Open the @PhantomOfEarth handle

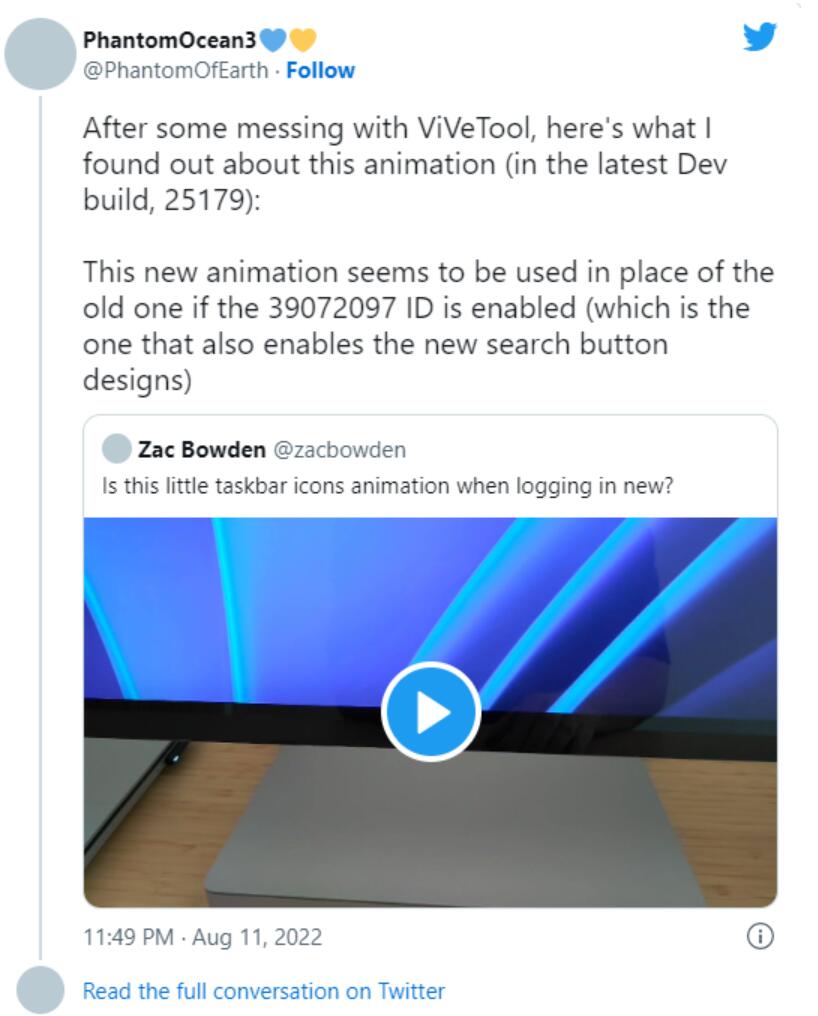(x=175, y=70)
